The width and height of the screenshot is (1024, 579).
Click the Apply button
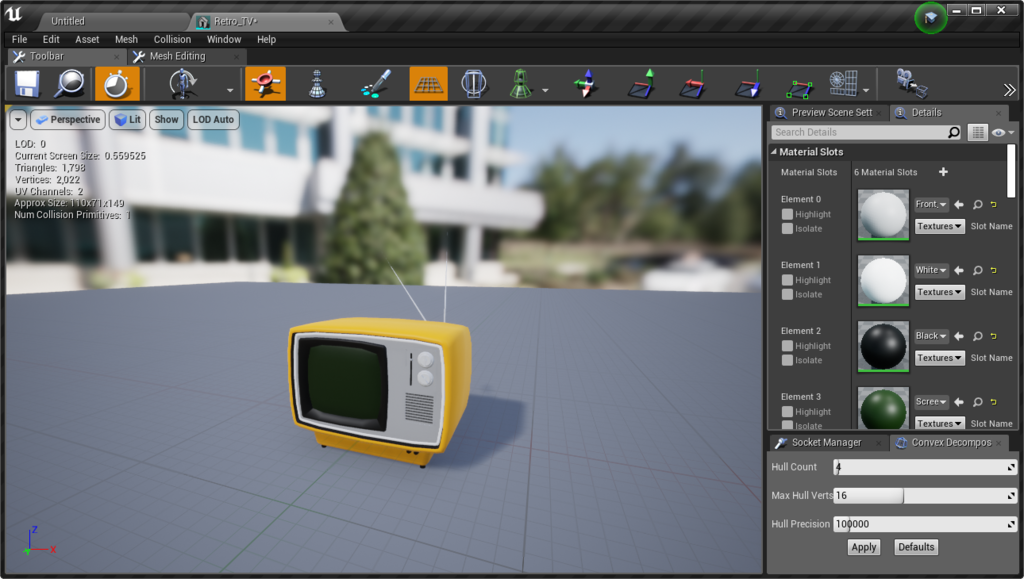click(x=863, y=547)
